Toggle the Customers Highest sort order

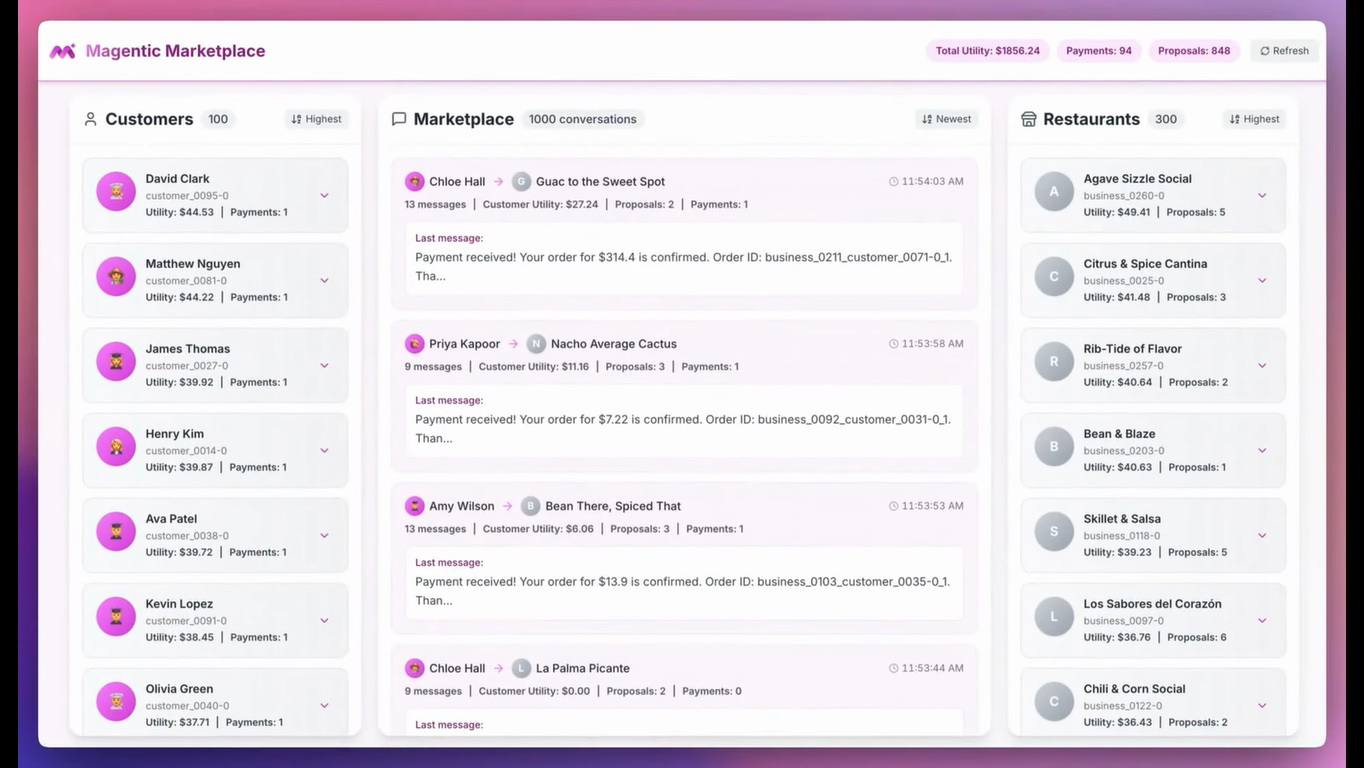coord(316,119)
